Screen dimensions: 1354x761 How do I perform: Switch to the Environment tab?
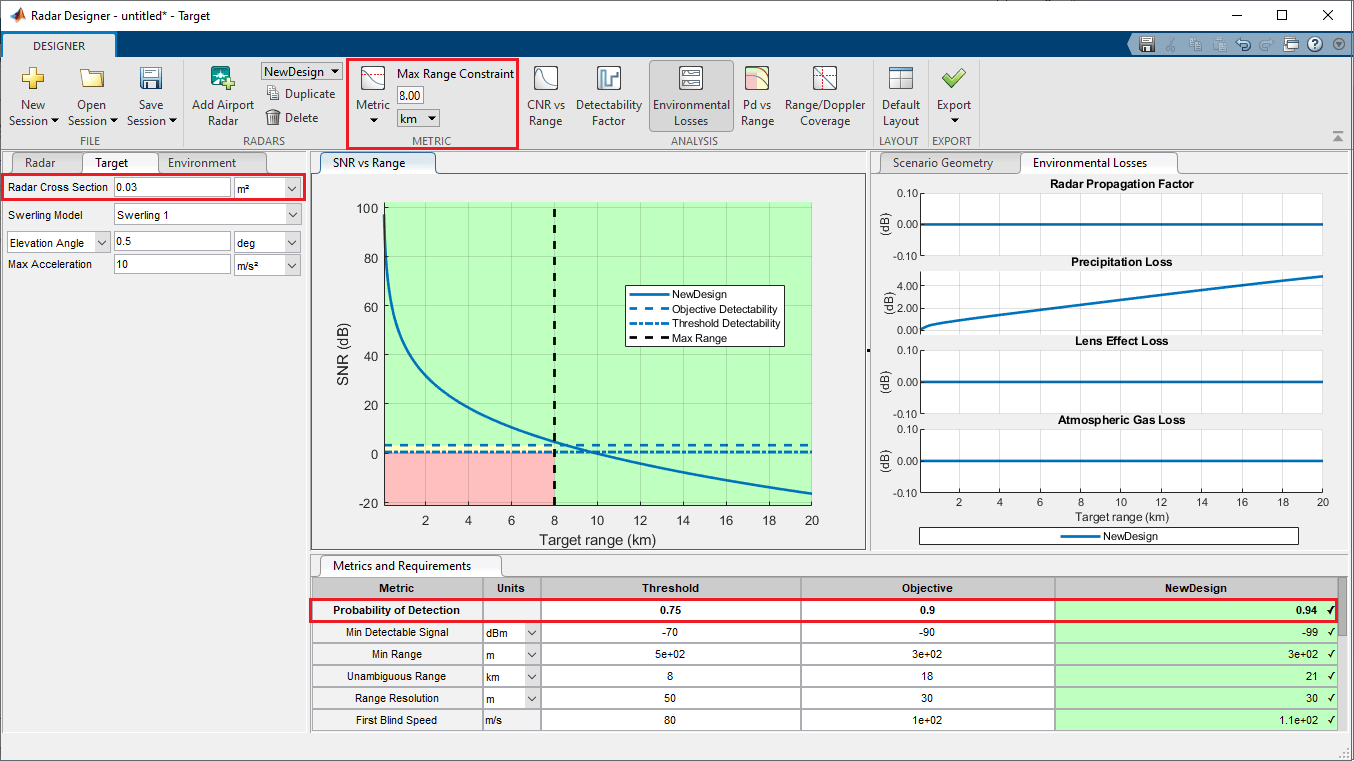(202, 163)
